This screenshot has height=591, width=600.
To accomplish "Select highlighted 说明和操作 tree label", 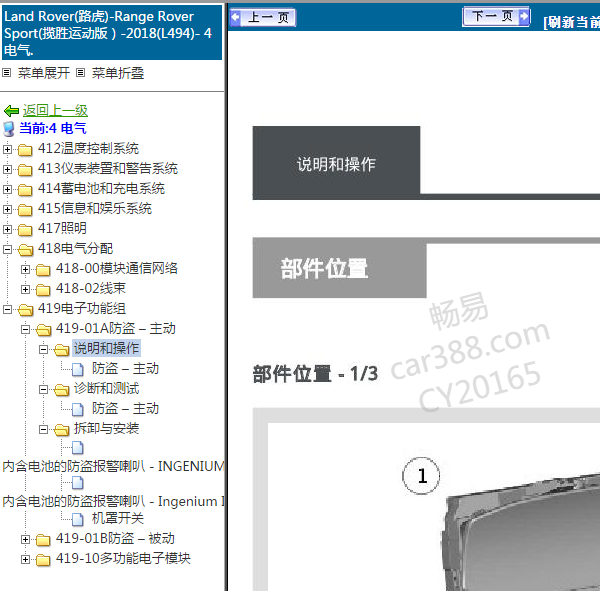I will click(x=106, y=348).
